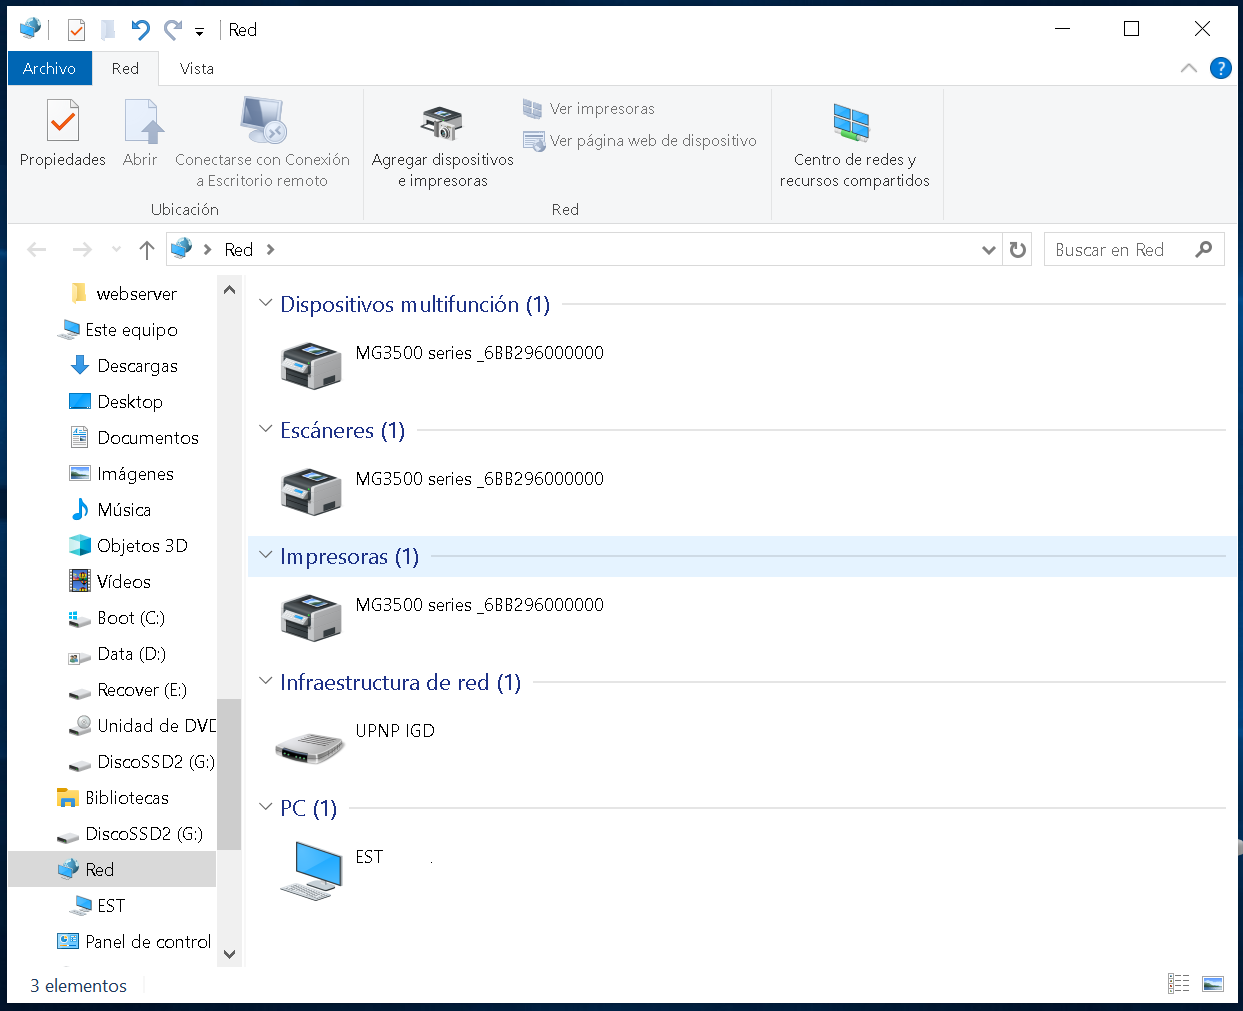This screenshot has height=1011, width=1243.
Task: Collapse the Dispositivos multifunción group
Action: [x=265, y=303]
